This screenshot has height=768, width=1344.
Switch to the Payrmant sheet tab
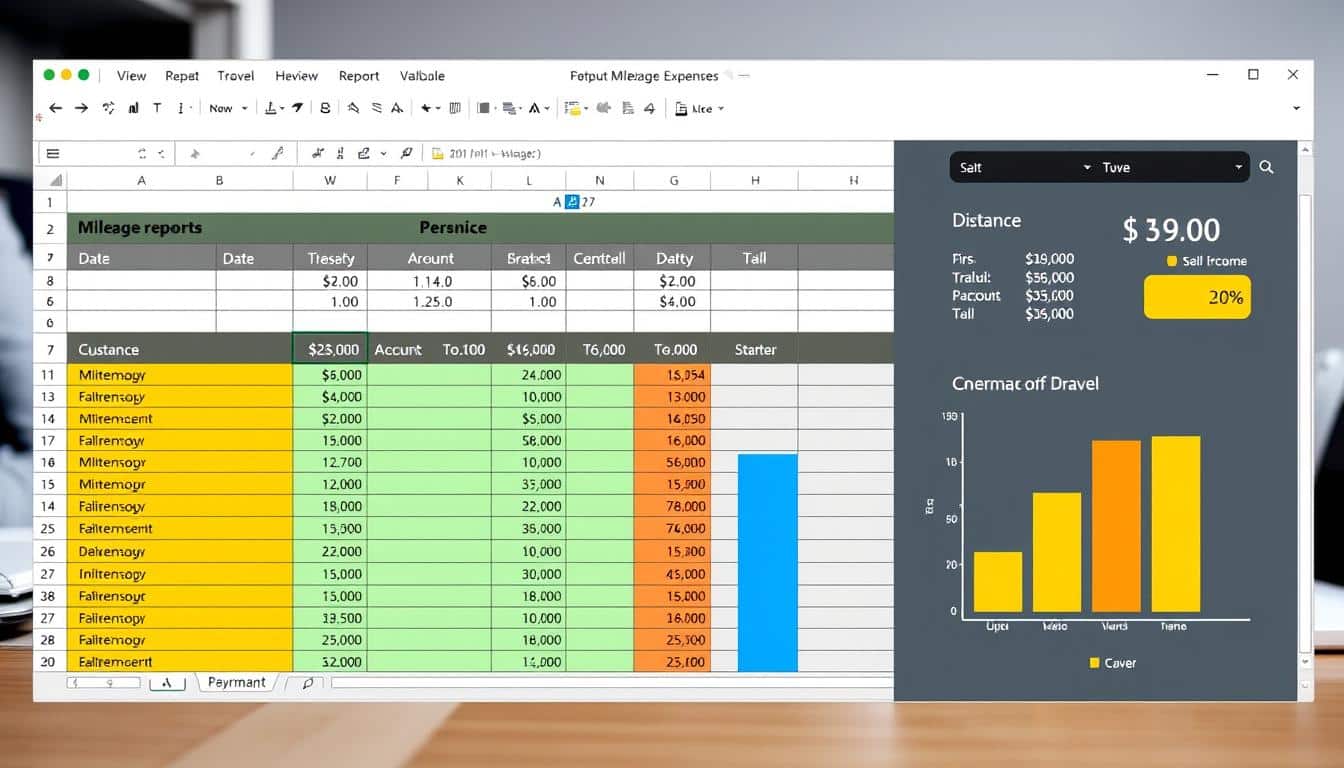(x=236, y=682)
